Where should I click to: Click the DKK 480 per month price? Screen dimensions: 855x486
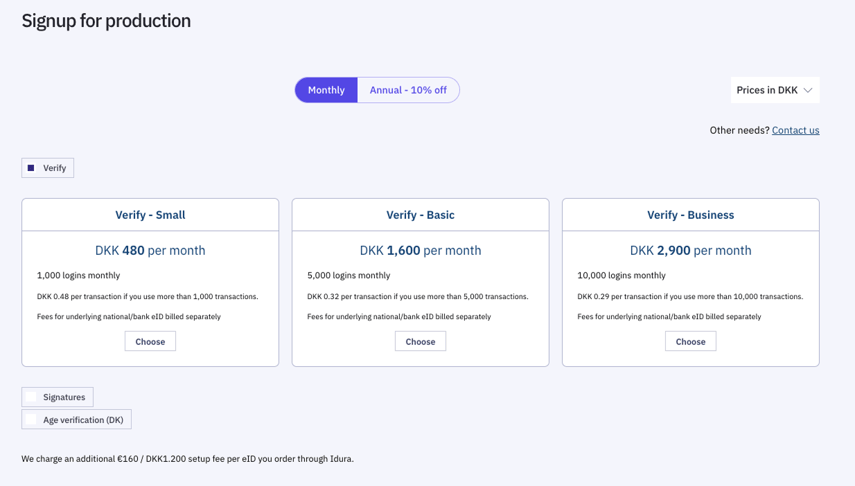click(150, 250)
